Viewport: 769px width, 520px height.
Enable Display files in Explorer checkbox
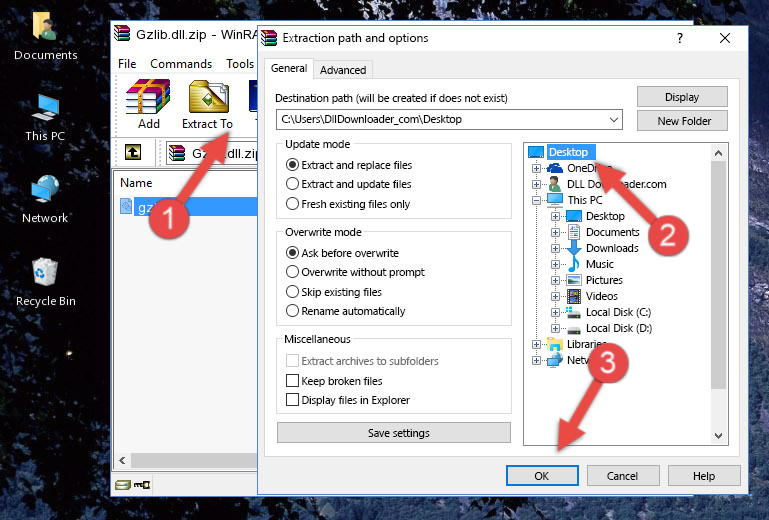[292, 400]
